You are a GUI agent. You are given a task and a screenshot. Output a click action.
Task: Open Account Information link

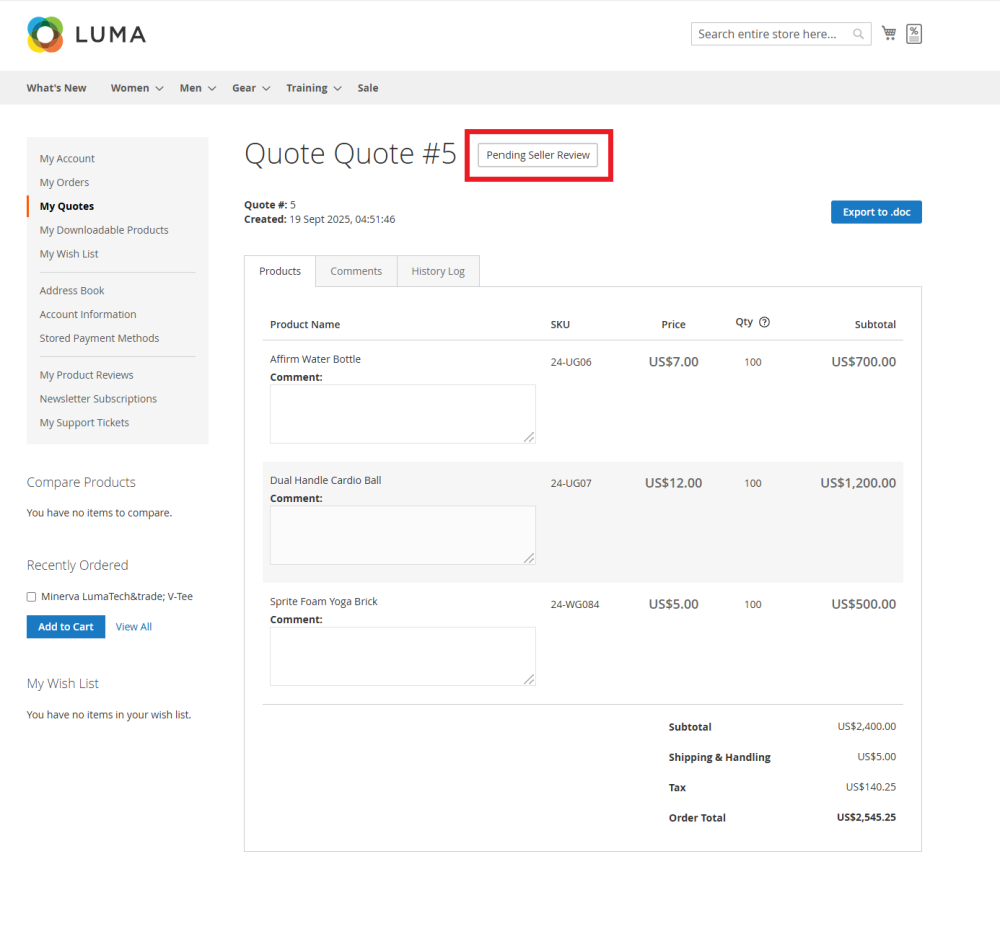point(88,314)
